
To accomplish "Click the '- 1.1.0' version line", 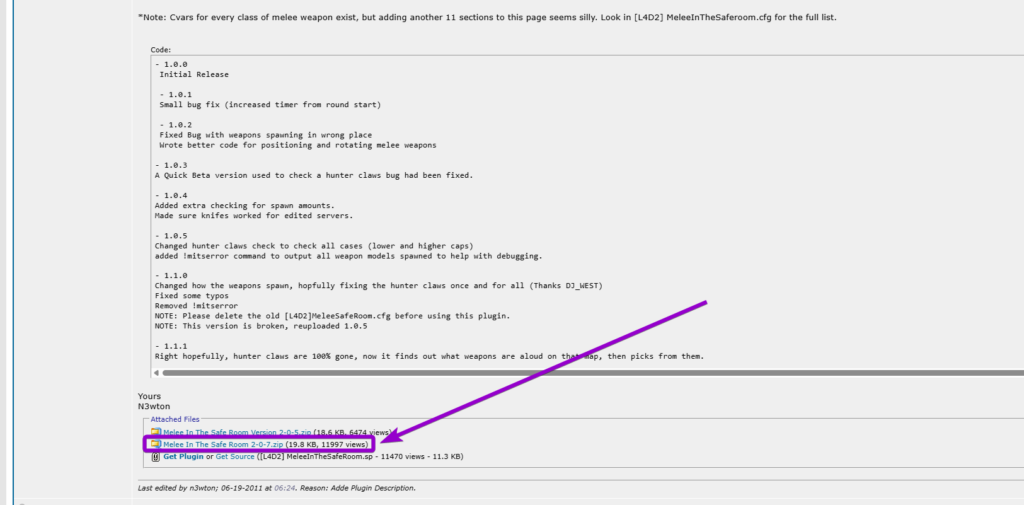I will pos(171,276).
